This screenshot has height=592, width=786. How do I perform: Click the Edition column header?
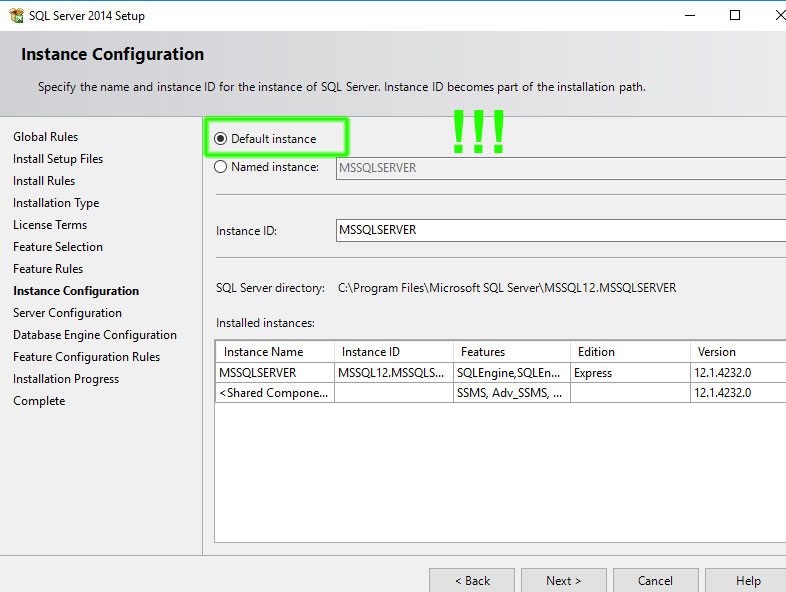pos(630,352)
